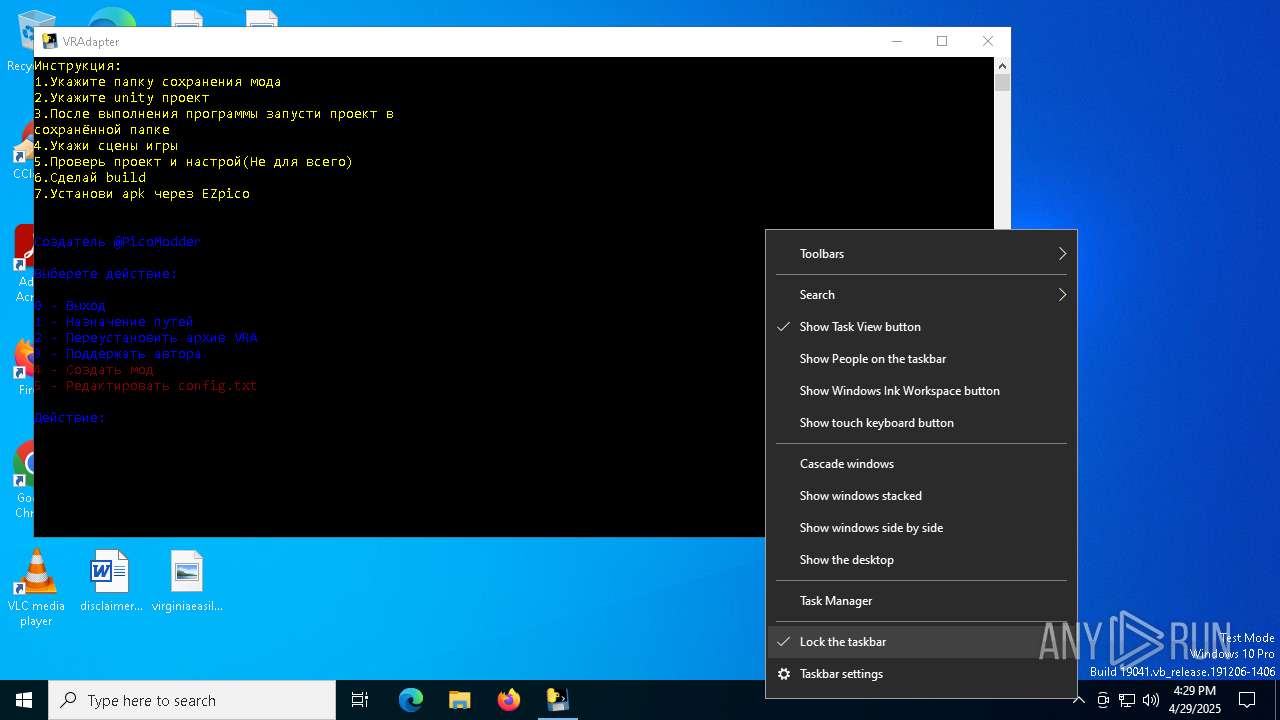Open the Windows Start menu
Screen dimensions: 1280x720
coord(24,700)
